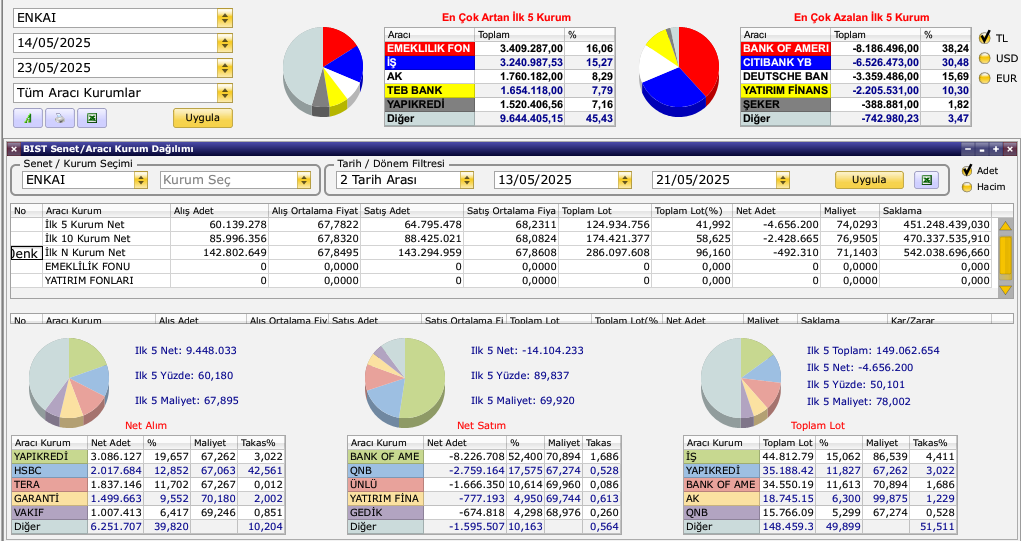Click the En Çok Azalan pie chart
The image size is (1021, 541).
679,70
